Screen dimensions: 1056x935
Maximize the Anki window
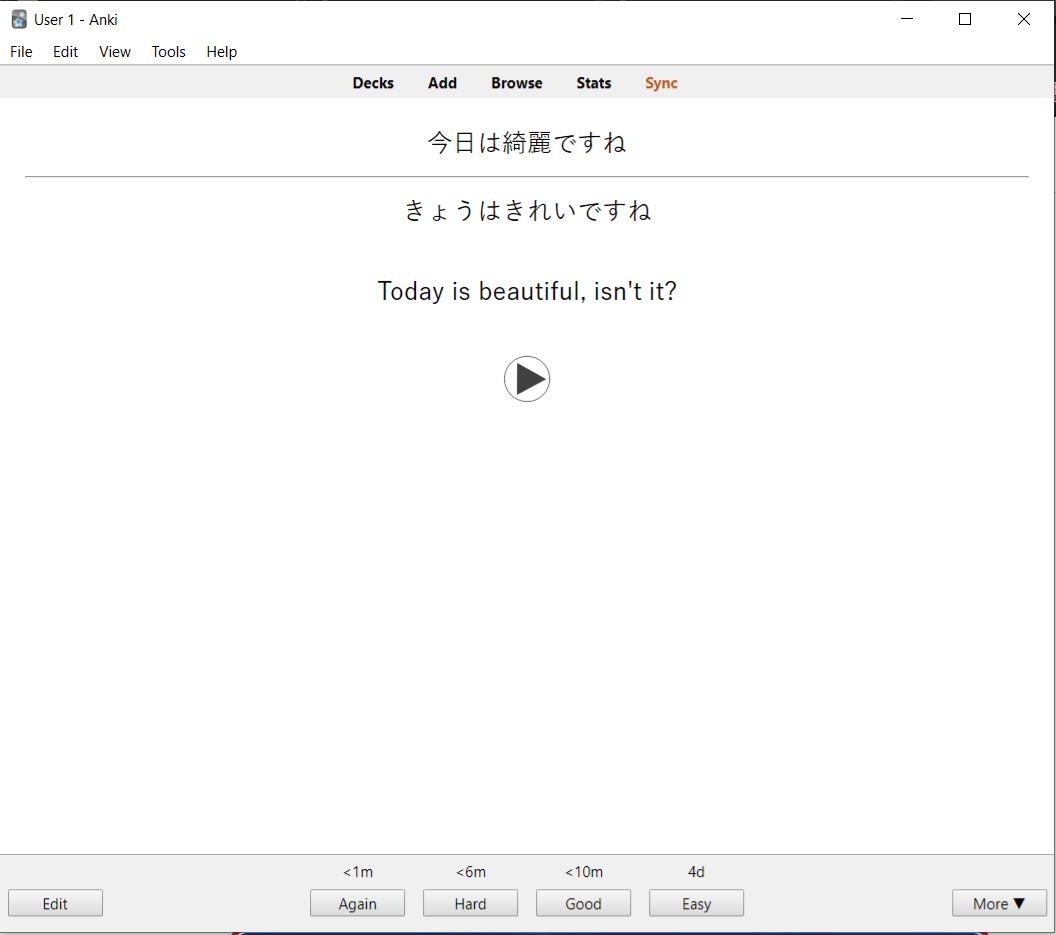tap(965, 19)
